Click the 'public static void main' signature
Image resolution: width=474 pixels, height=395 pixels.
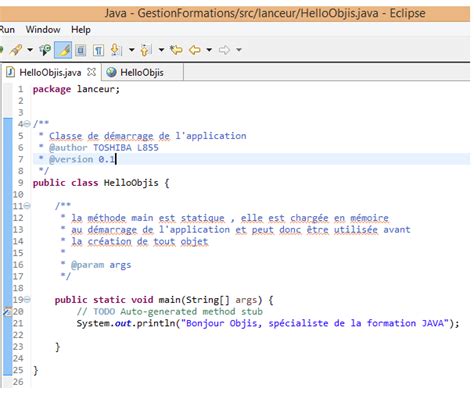click(164, 300)
